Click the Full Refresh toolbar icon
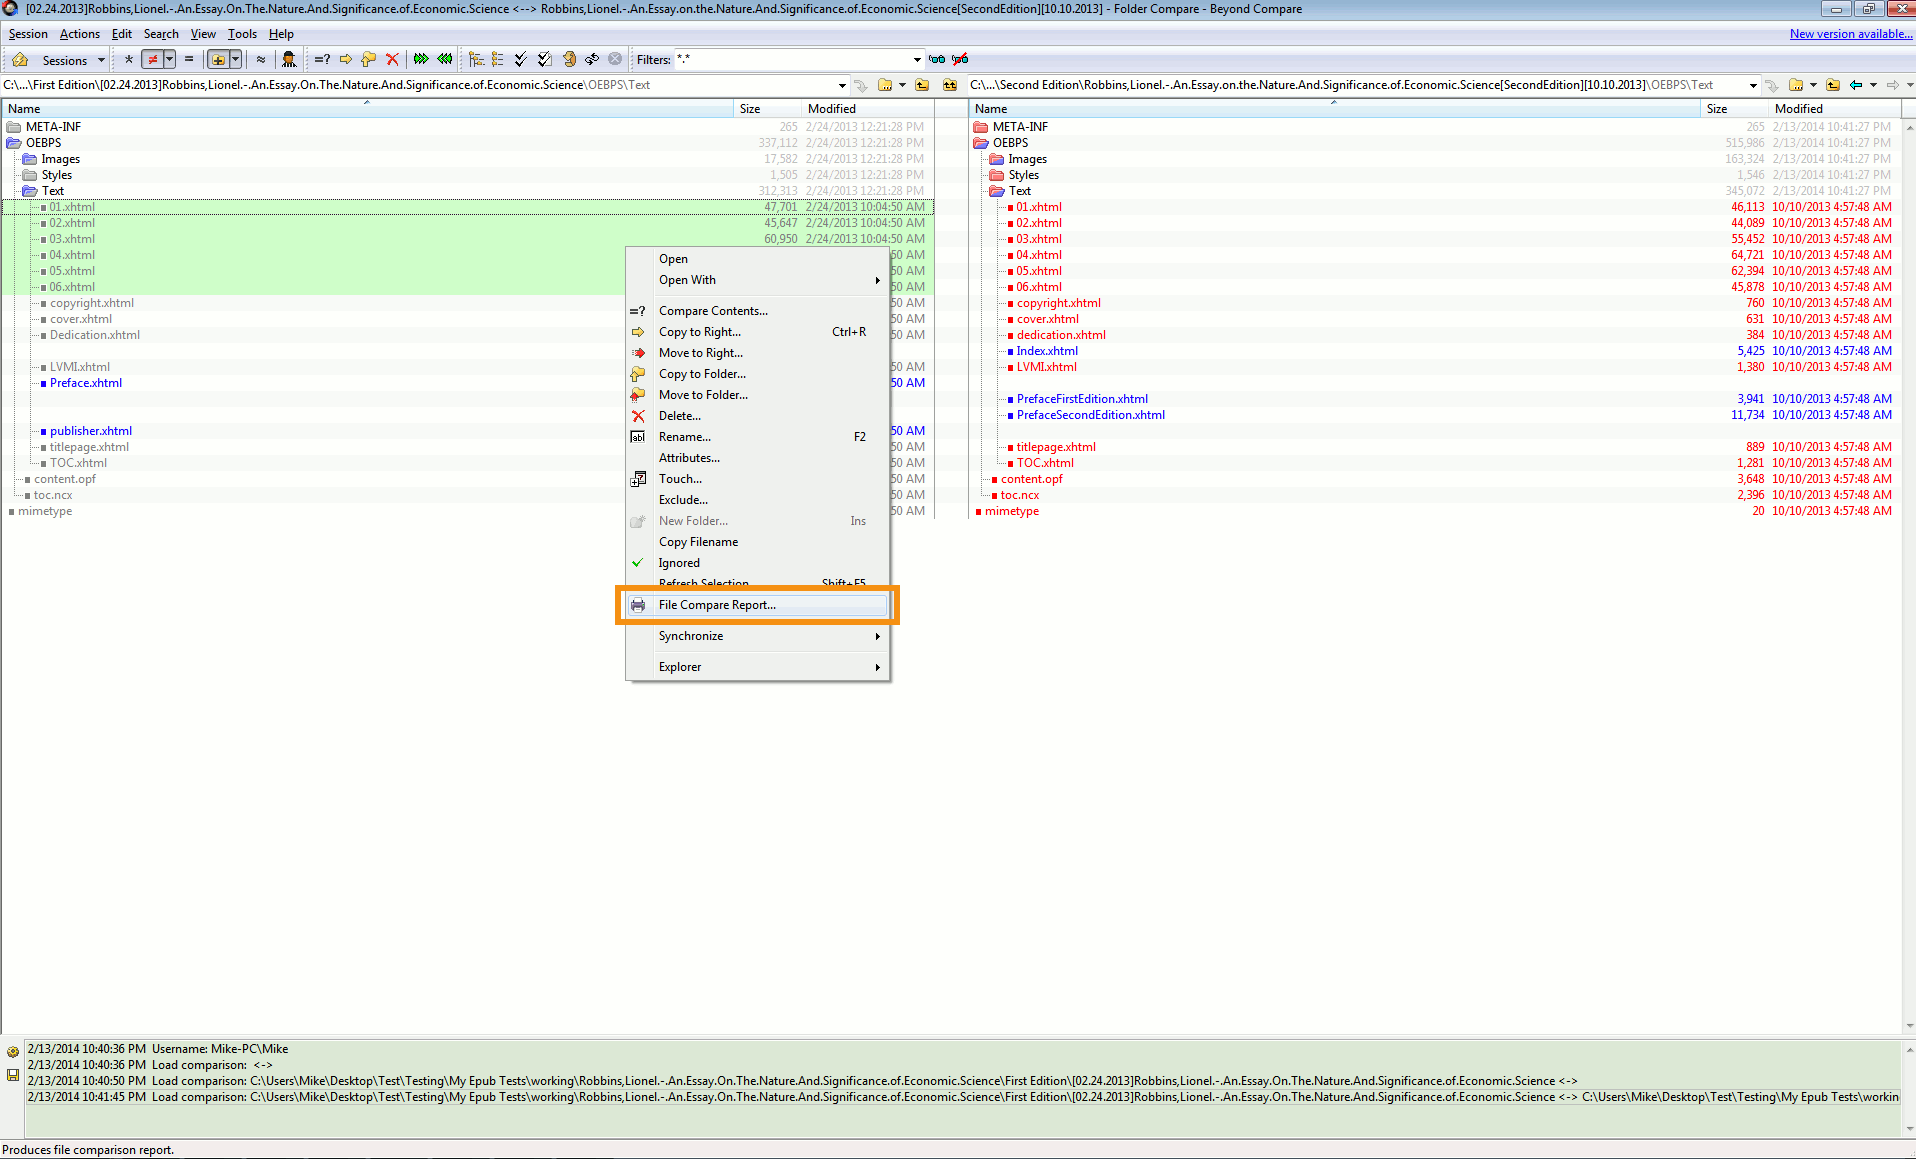Viewport: 1916px width, 1159px height. click(x=569, y=60)
